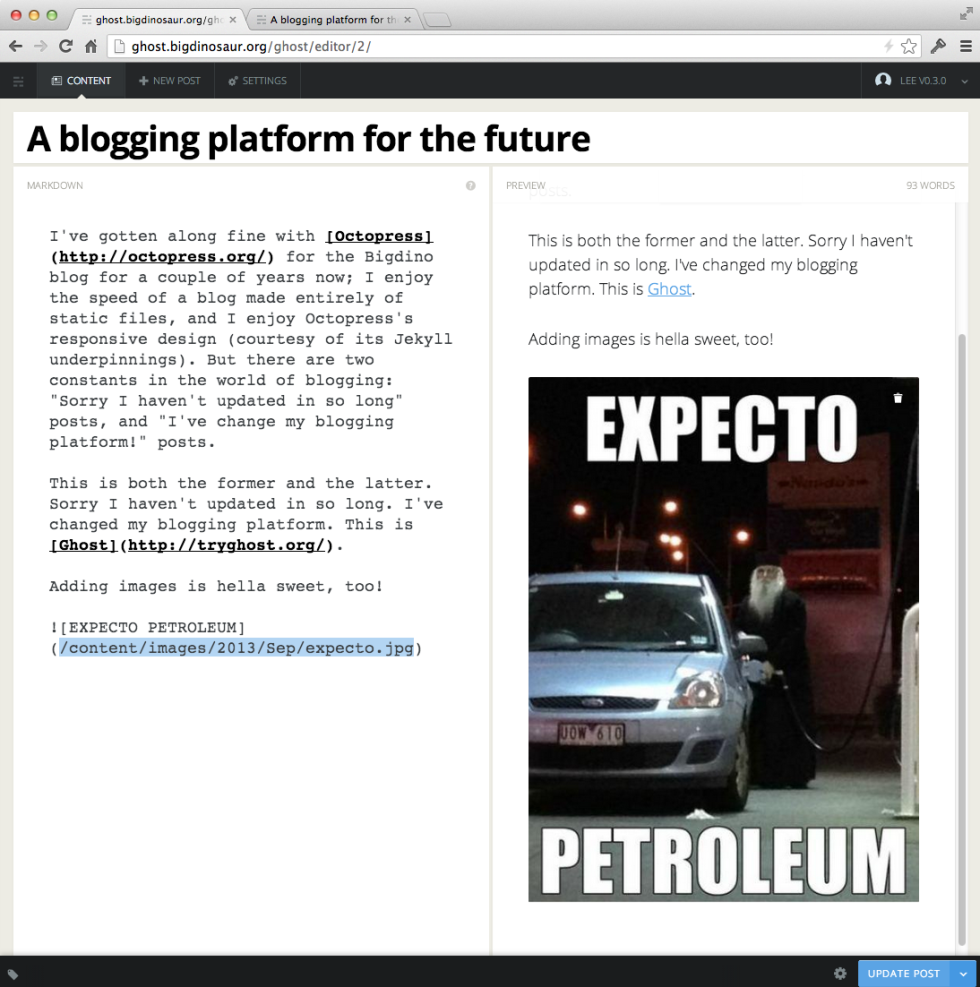Open Settings via the gear icon in navbar
The width and height of the screenshot is (980, 987).
[x=232, y=80]
